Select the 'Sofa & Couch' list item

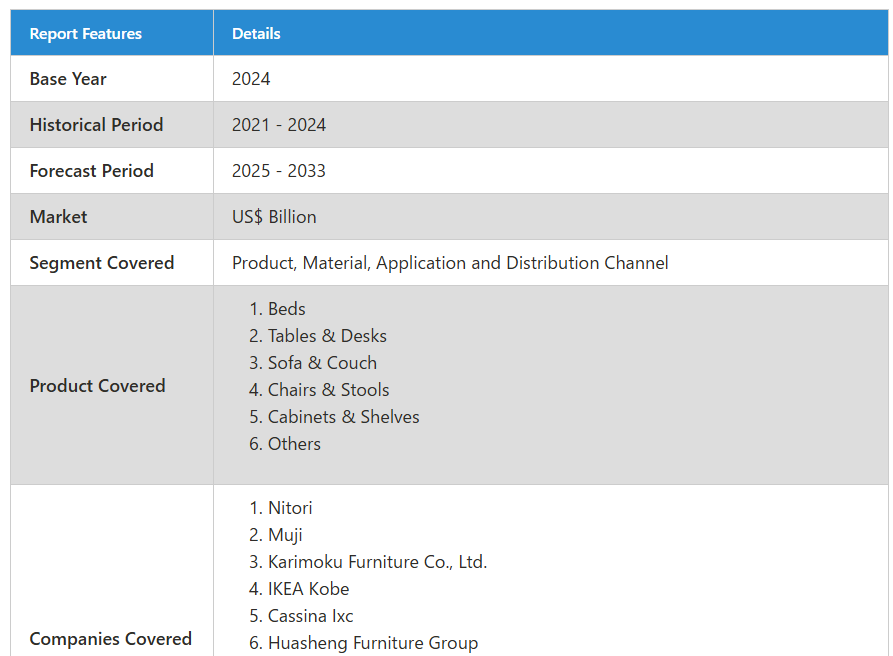[322, 363]
